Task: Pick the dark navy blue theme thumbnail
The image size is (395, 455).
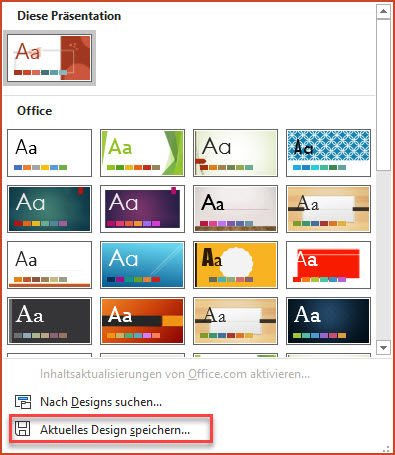Action: [328, 321]
